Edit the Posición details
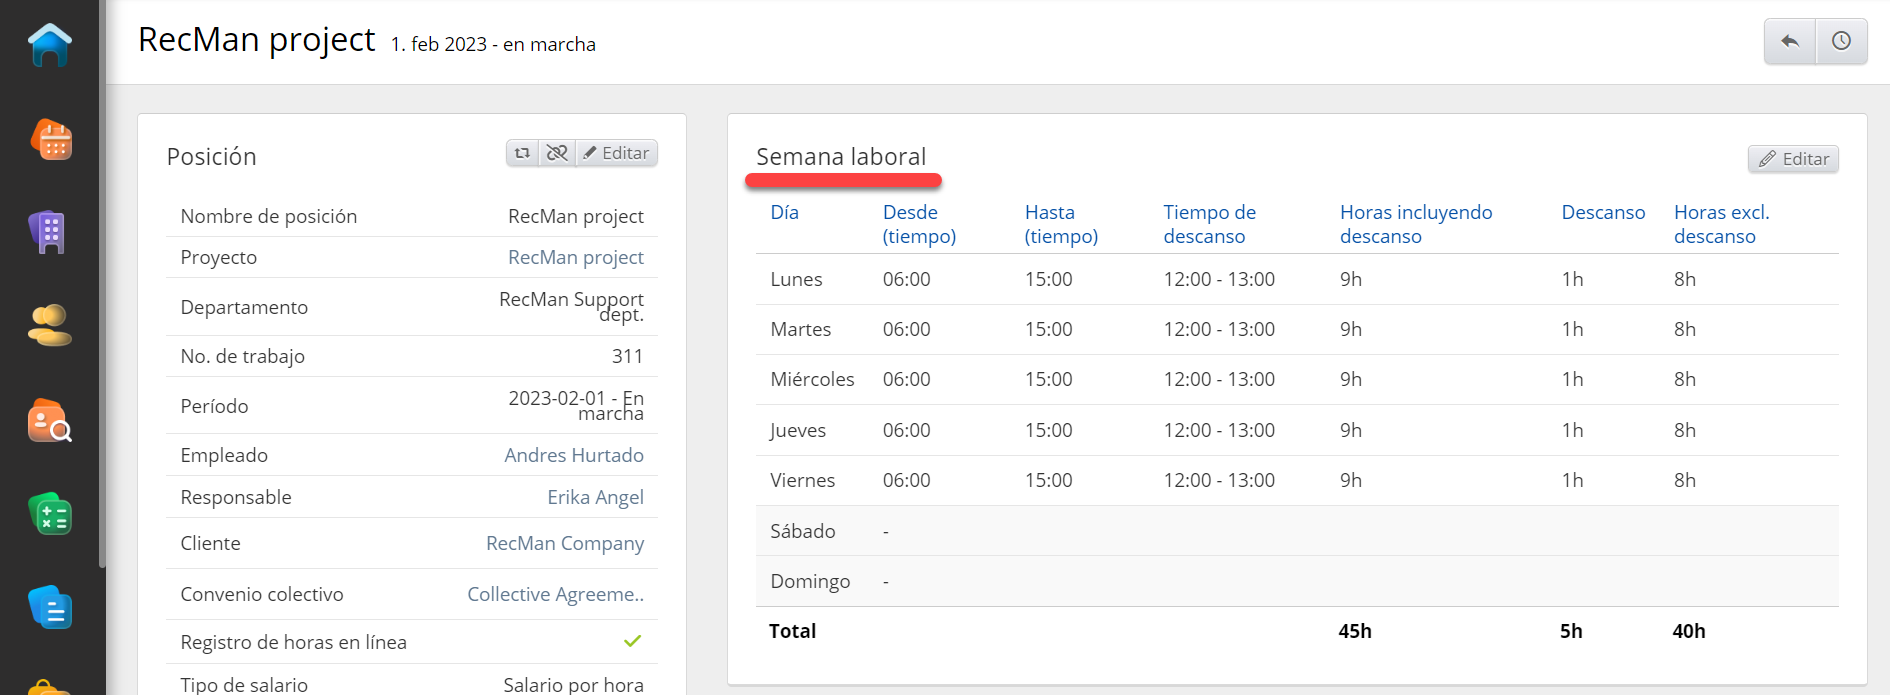Viewport: 1890px width, 695px height. tap(617, 153)
